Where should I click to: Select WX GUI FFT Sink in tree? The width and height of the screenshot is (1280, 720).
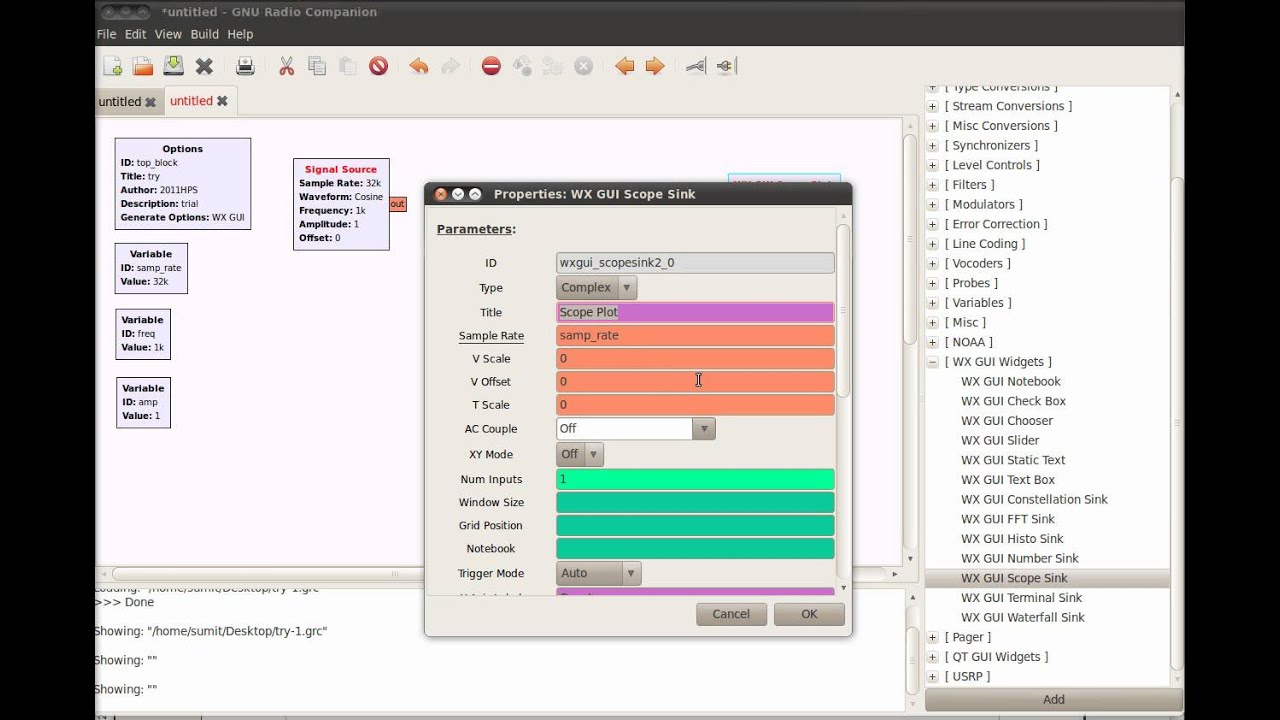point(1008,519)
